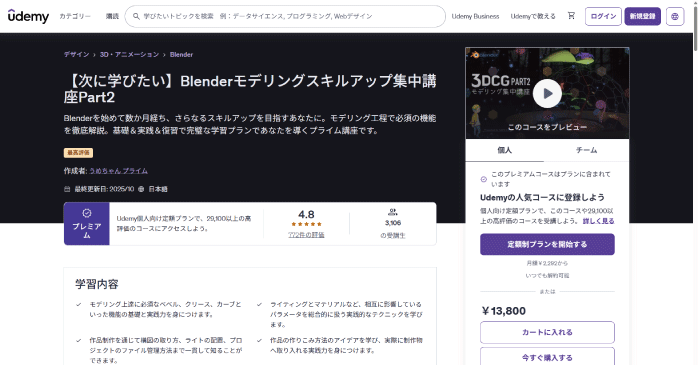Image resolution: width=698 pixels, height=365 pixels.
Task: Open the カテゴリー menu
Action: [75, 16]
